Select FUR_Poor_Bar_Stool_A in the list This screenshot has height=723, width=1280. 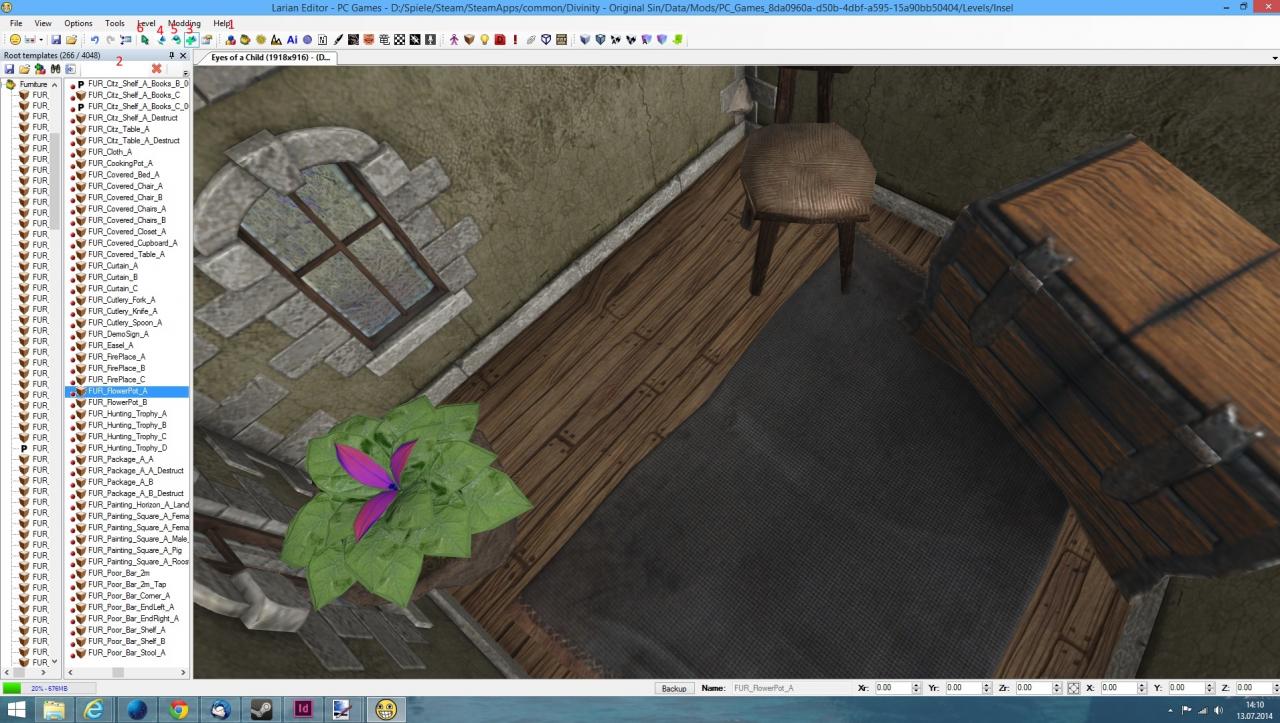[x=126, y=653]
